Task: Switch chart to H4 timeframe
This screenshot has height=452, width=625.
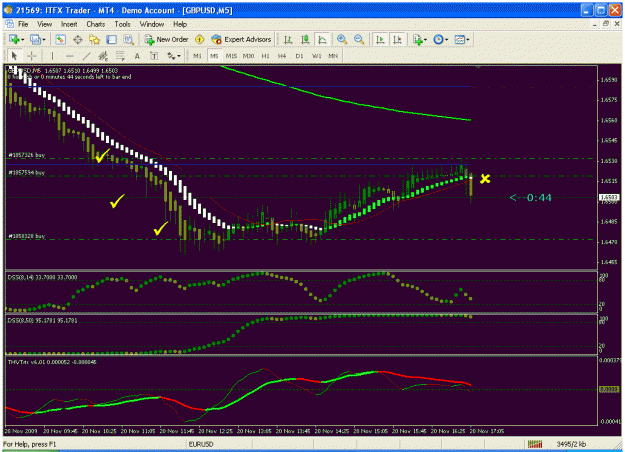Action: coord(282,56)
